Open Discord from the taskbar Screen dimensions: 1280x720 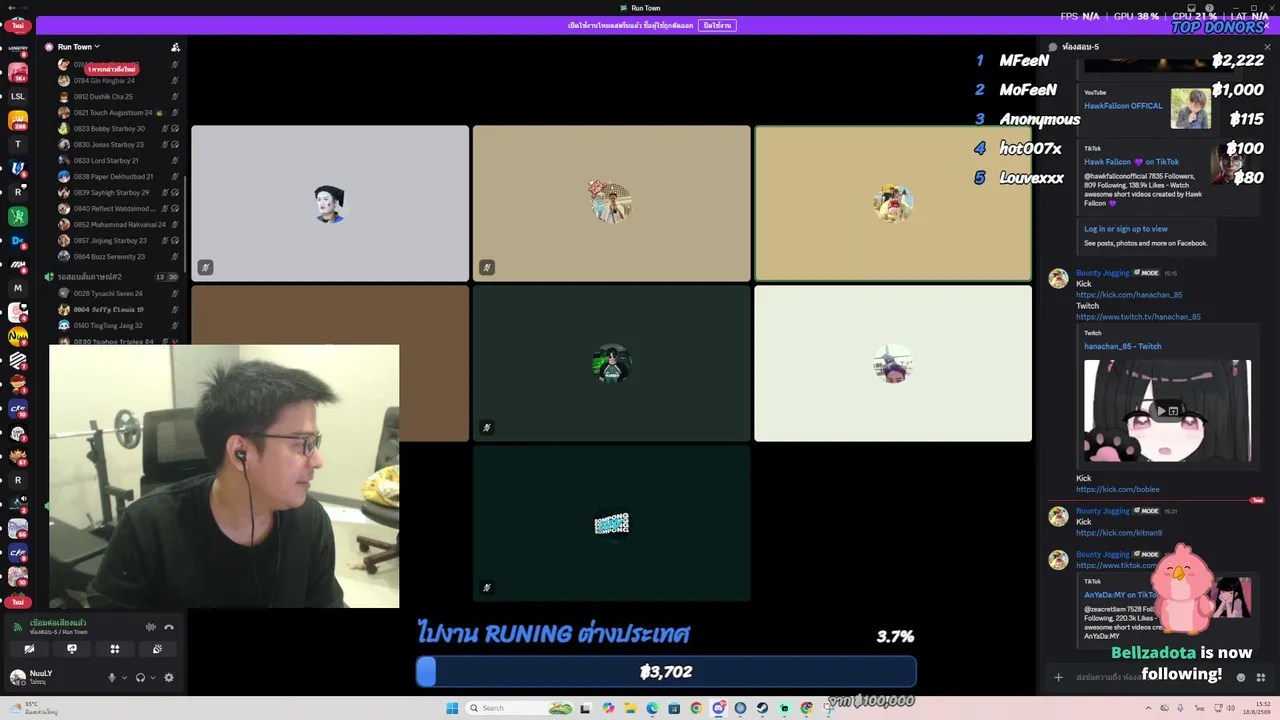coord(718,708)
